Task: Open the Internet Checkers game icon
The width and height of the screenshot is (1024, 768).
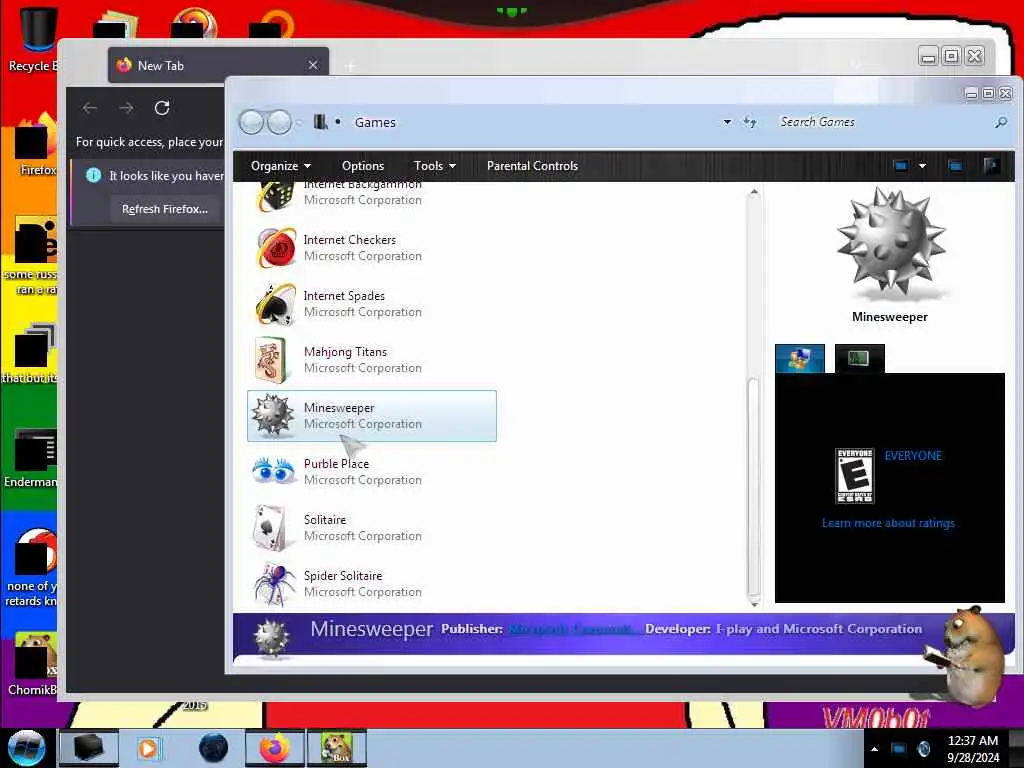Action: pos(276,248)
